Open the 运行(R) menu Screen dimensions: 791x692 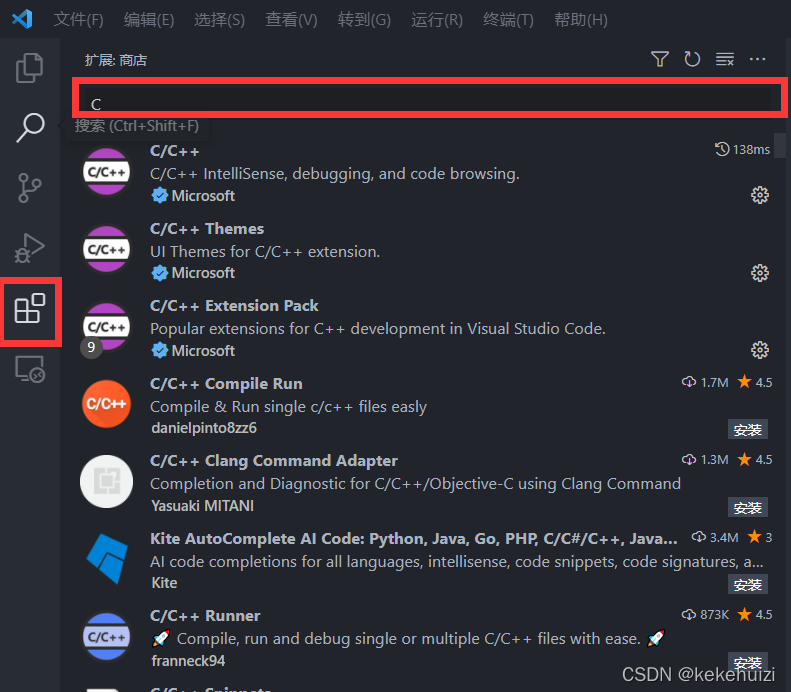(436, 20)
